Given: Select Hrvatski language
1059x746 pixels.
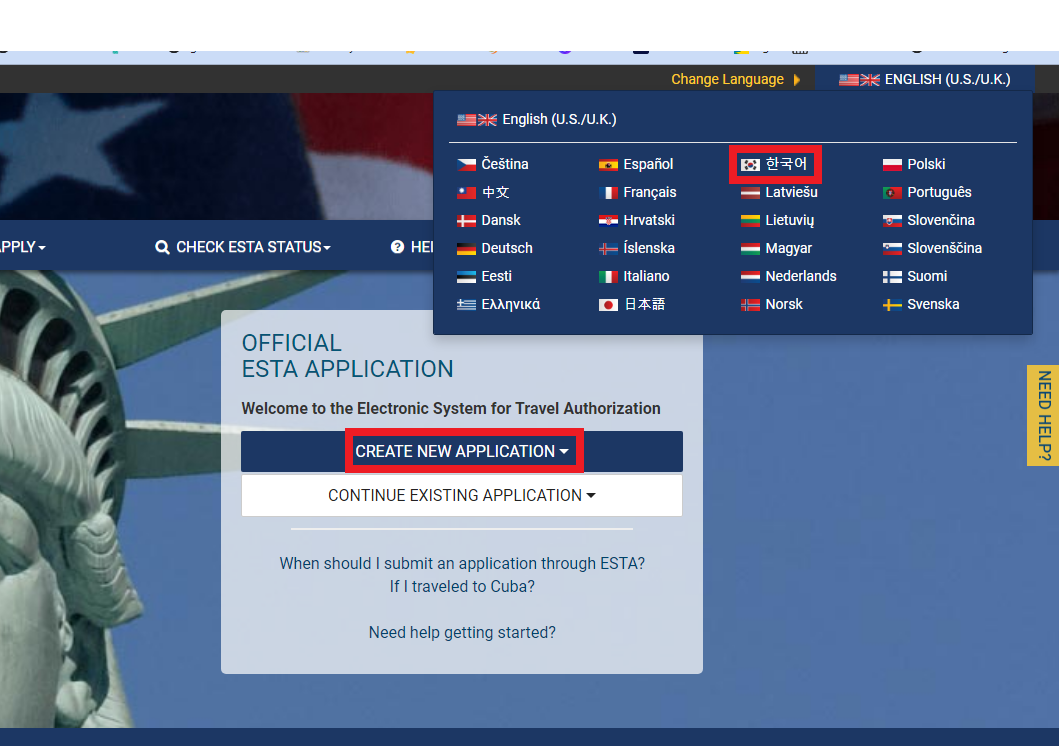Looking at the screenshot, I should click(636, 220).
